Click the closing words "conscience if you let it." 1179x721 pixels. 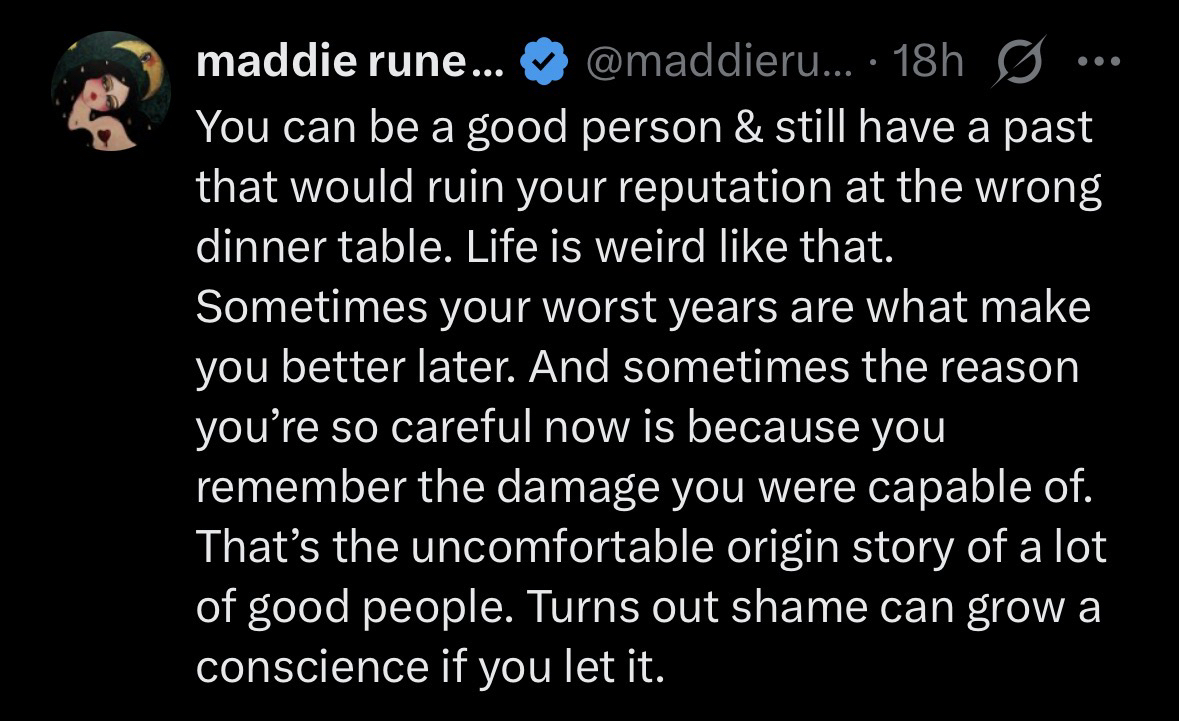[x=430, y=667]
